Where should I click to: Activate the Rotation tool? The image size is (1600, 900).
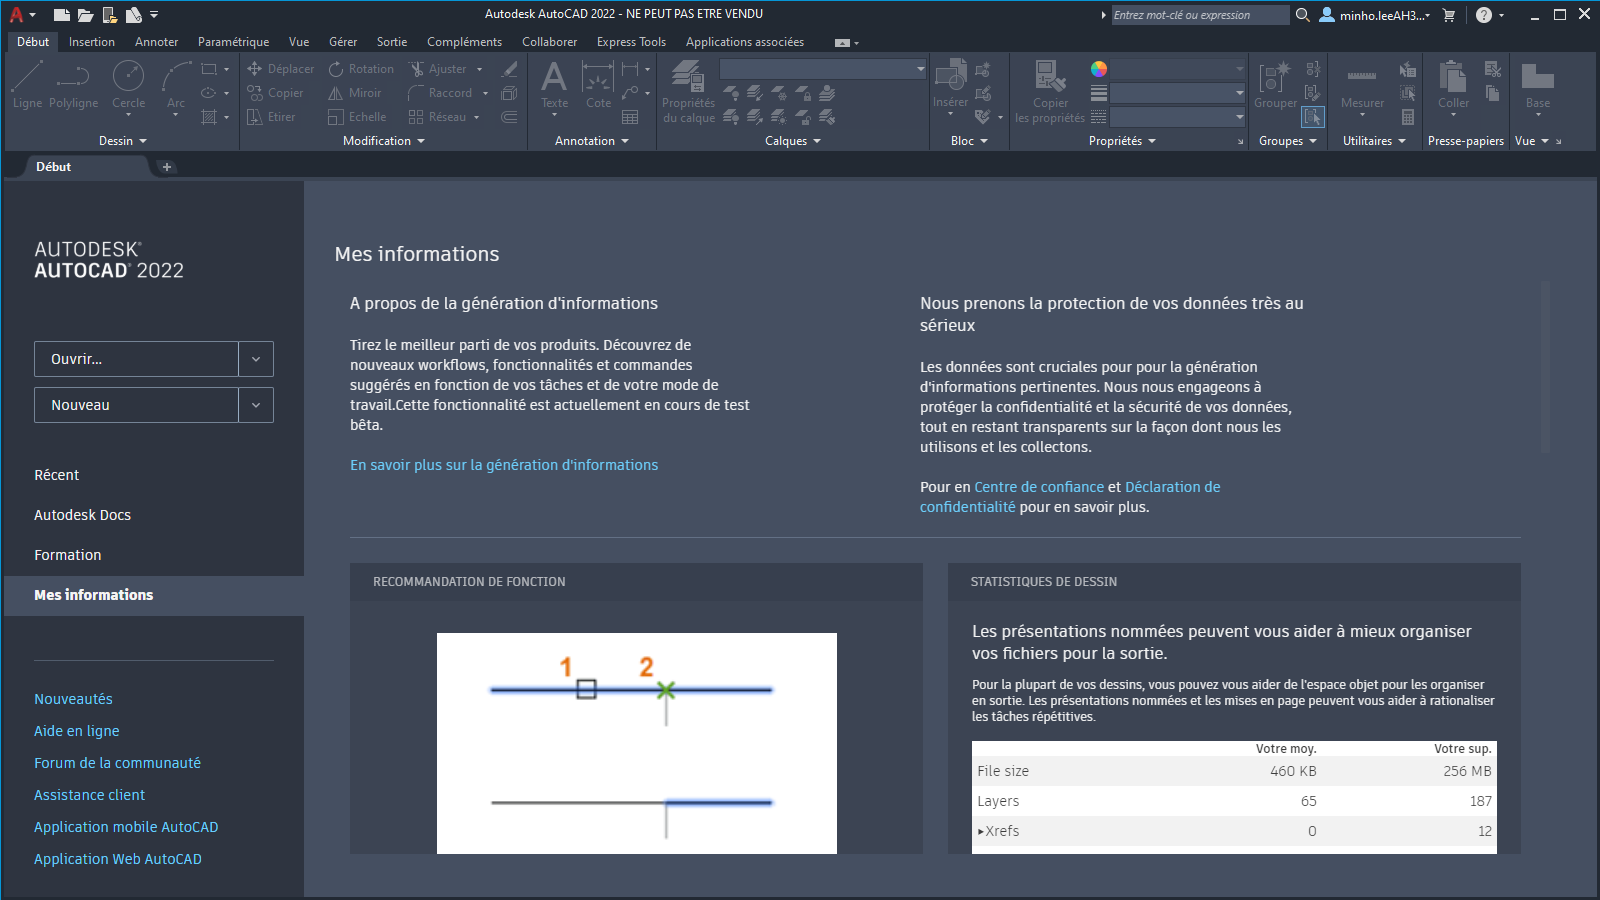tap(361, 69)
